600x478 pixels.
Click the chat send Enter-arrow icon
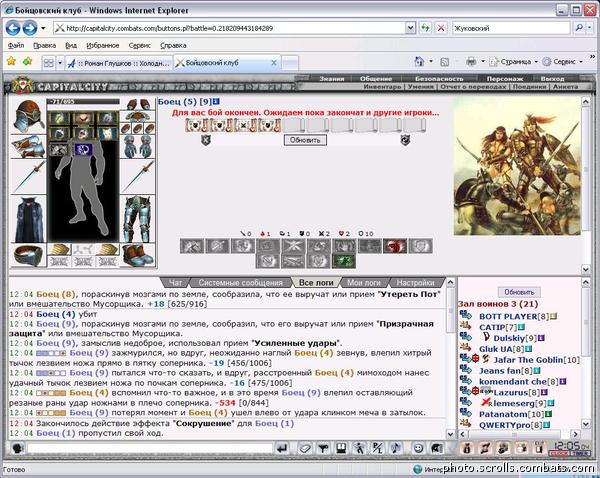coord(282,448)
